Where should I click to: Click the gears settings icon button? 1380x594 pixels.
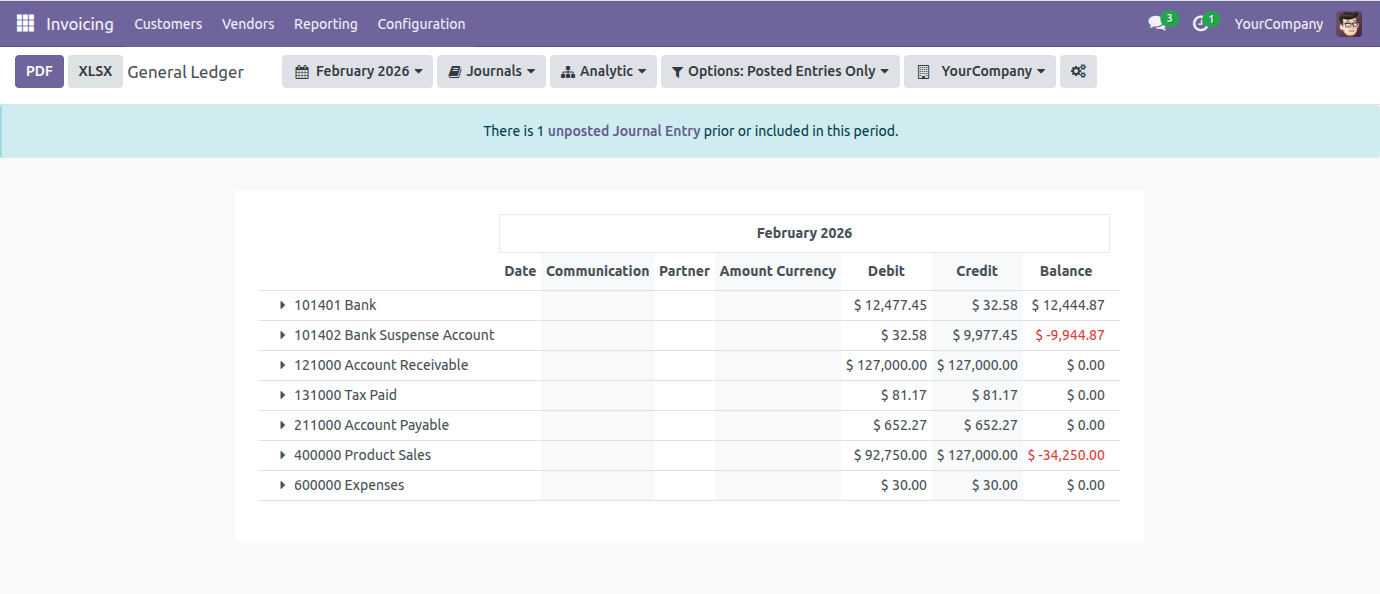coord(1078,72)
